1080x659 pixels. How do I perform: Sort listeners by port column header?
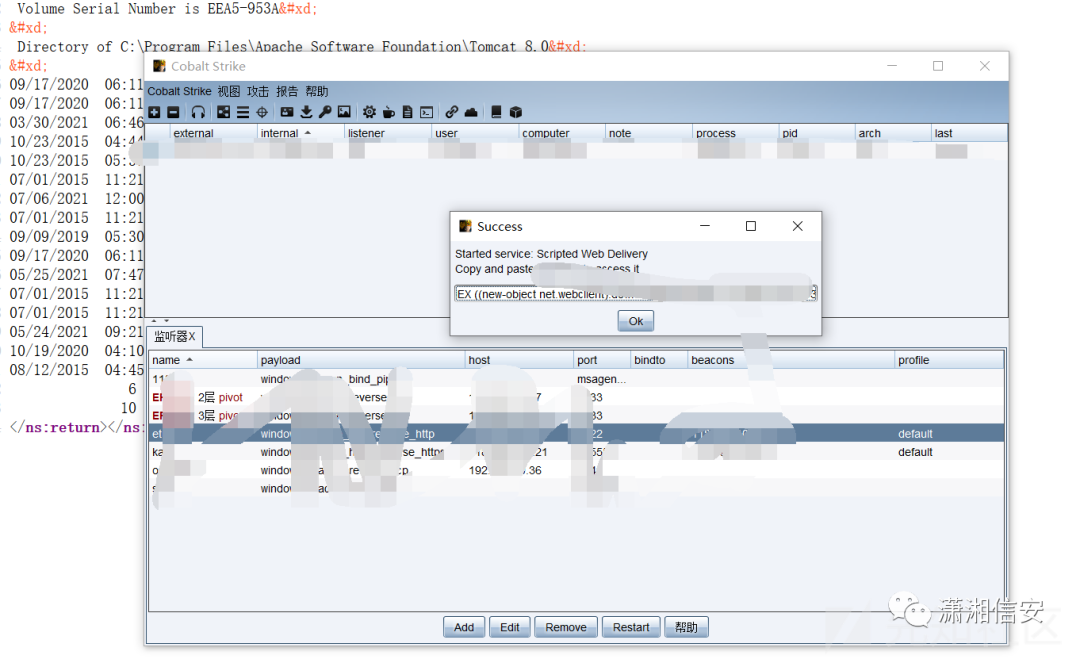pyautogui.click(x=603, y=360)
